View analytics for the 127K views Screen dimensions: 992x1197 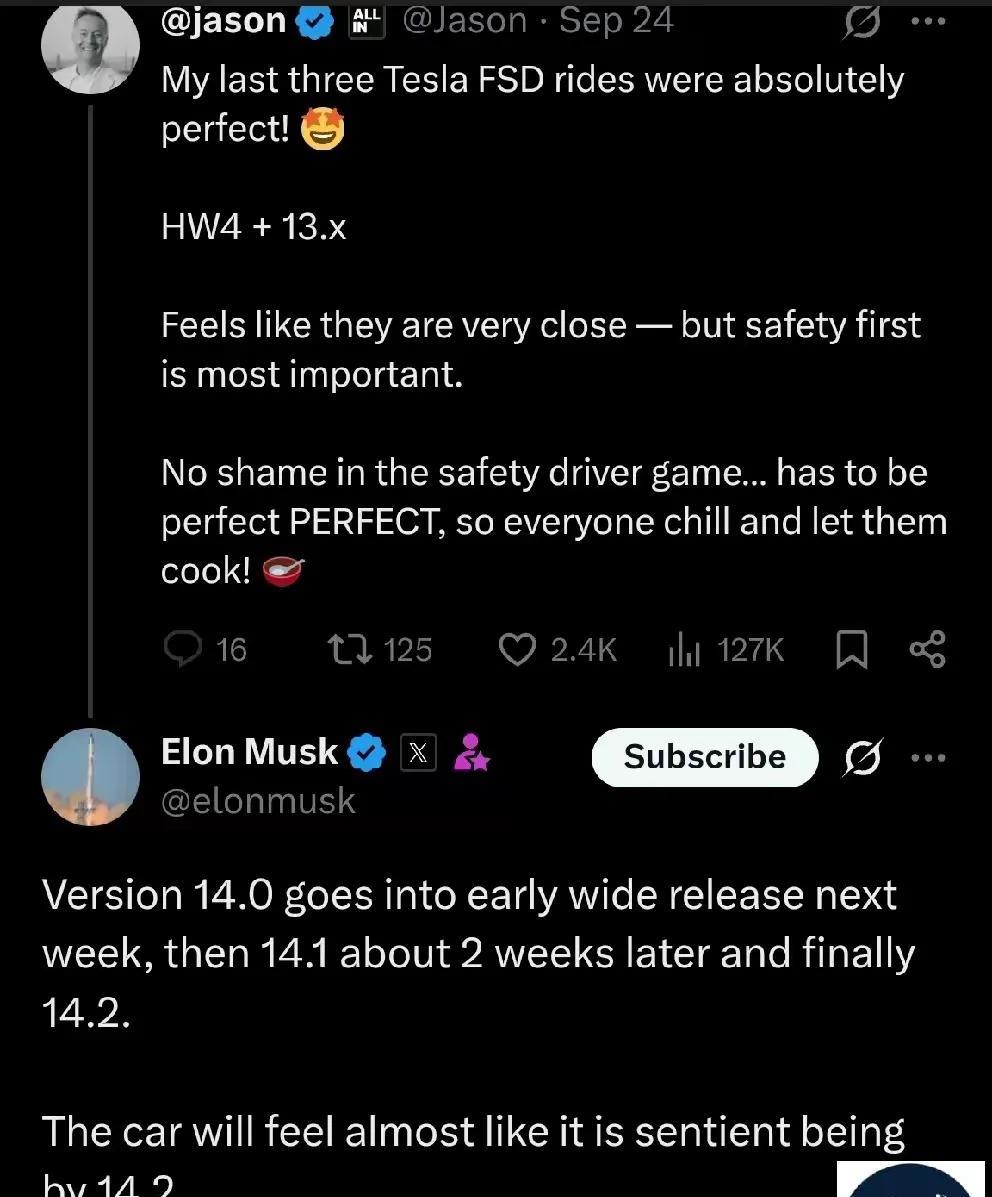pos(682,651)
